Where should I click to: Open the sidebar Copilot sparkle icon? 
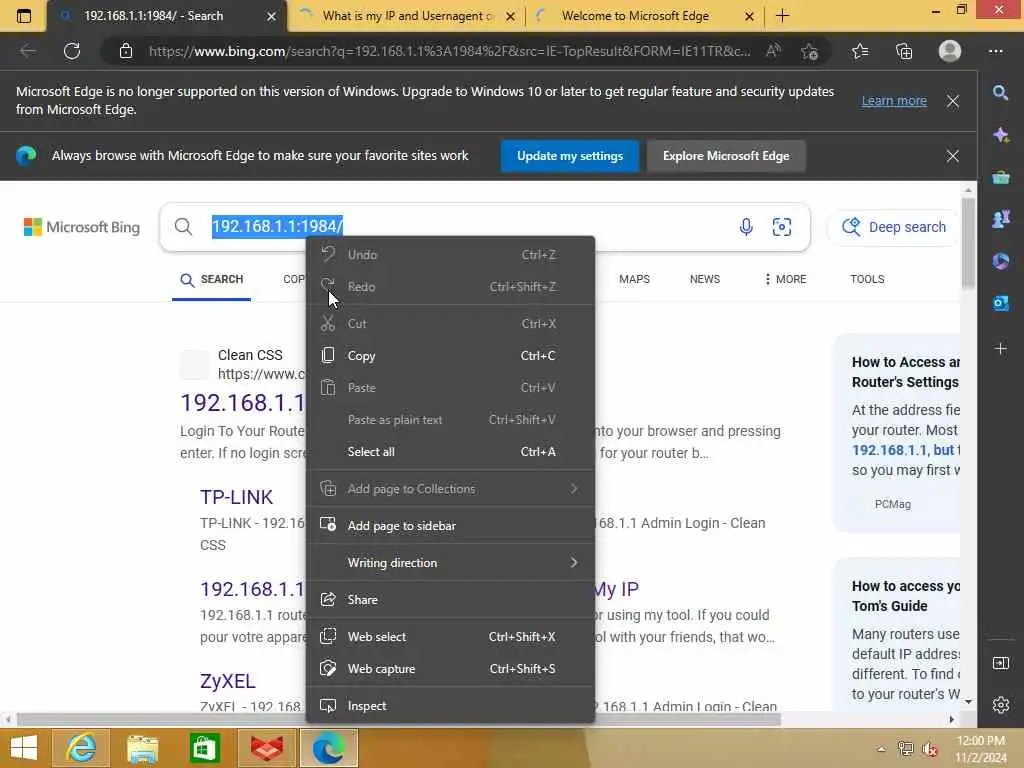(1000, 135)
